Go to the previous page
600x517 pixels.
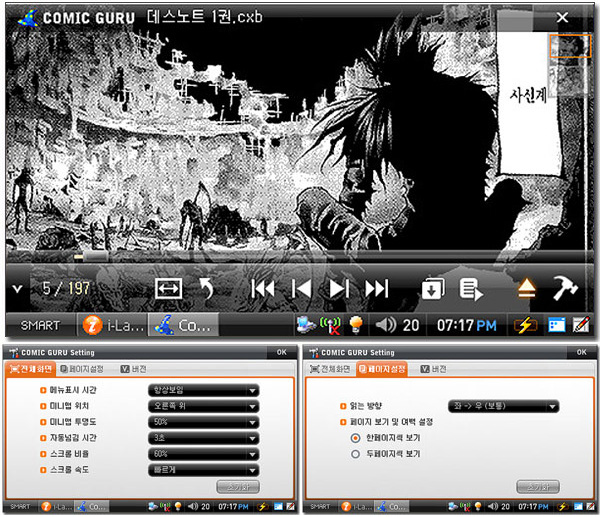coord(301,289)
